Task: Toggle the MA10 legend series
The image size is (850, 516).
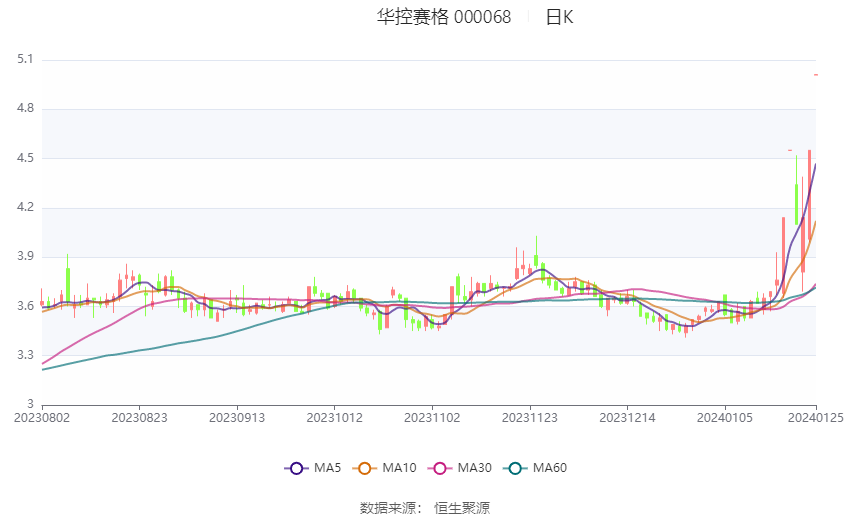Action: point(384,468)
